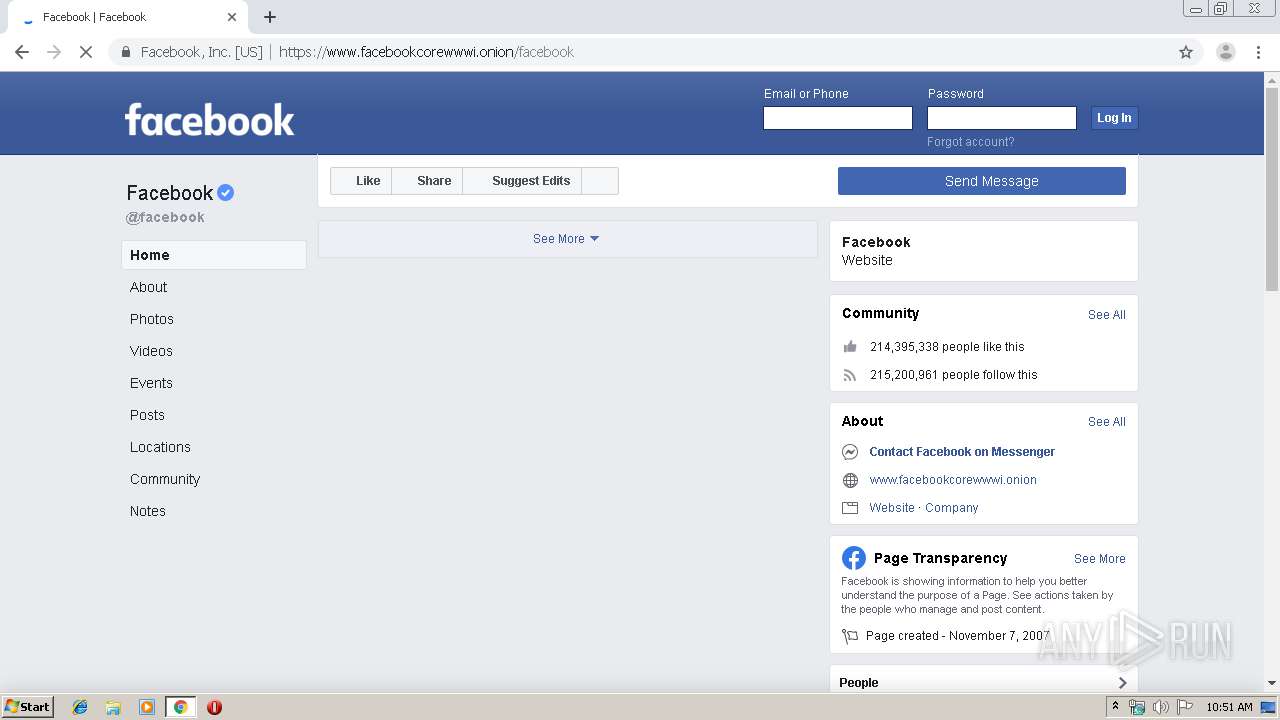
Task: Open the Windows Start menu
Action: (x=27, y=707)
